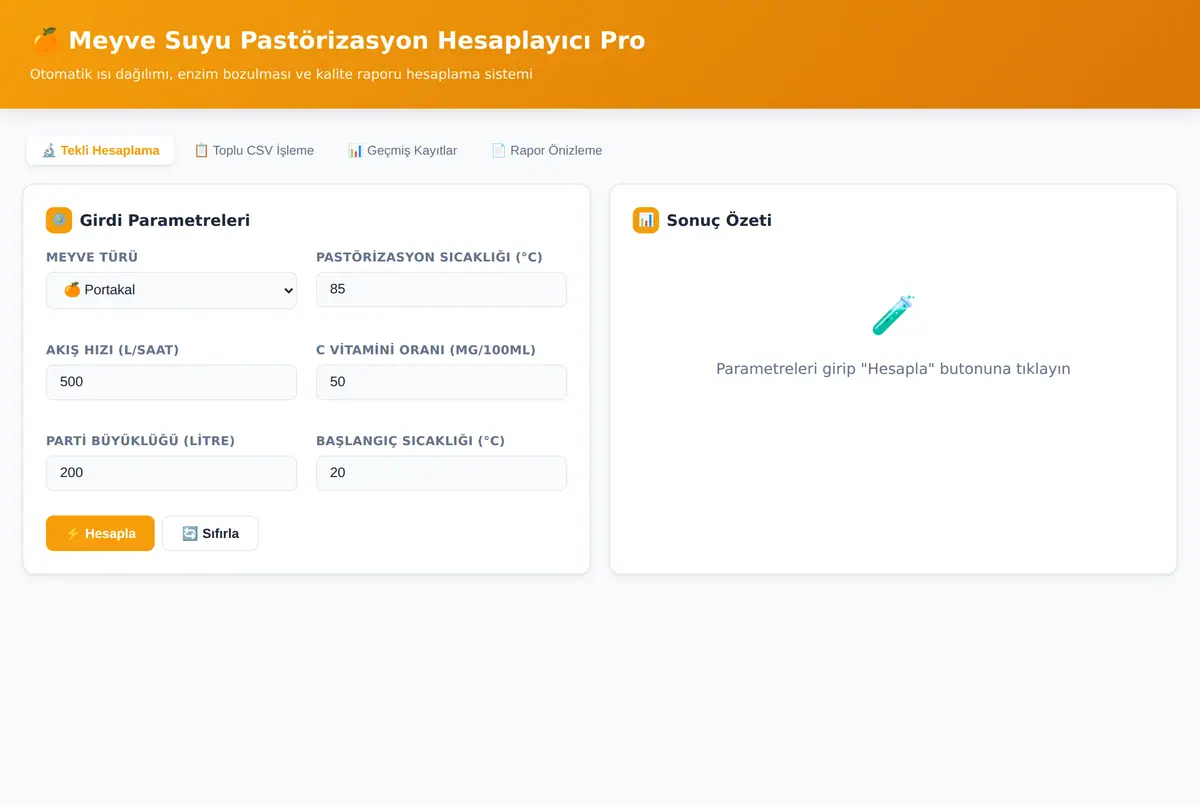Viewport: 1200px width, 806px height.
Task: Click the chart icon beside Sonuç Özeti
Action: 646,220
